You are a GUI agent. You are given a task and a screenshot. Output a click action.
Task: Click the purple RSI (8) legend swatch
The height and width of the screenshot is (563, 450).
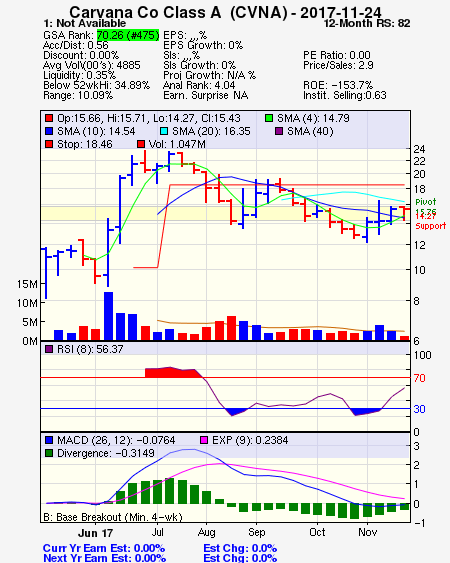pyautogui.click(x=49, y=349)
